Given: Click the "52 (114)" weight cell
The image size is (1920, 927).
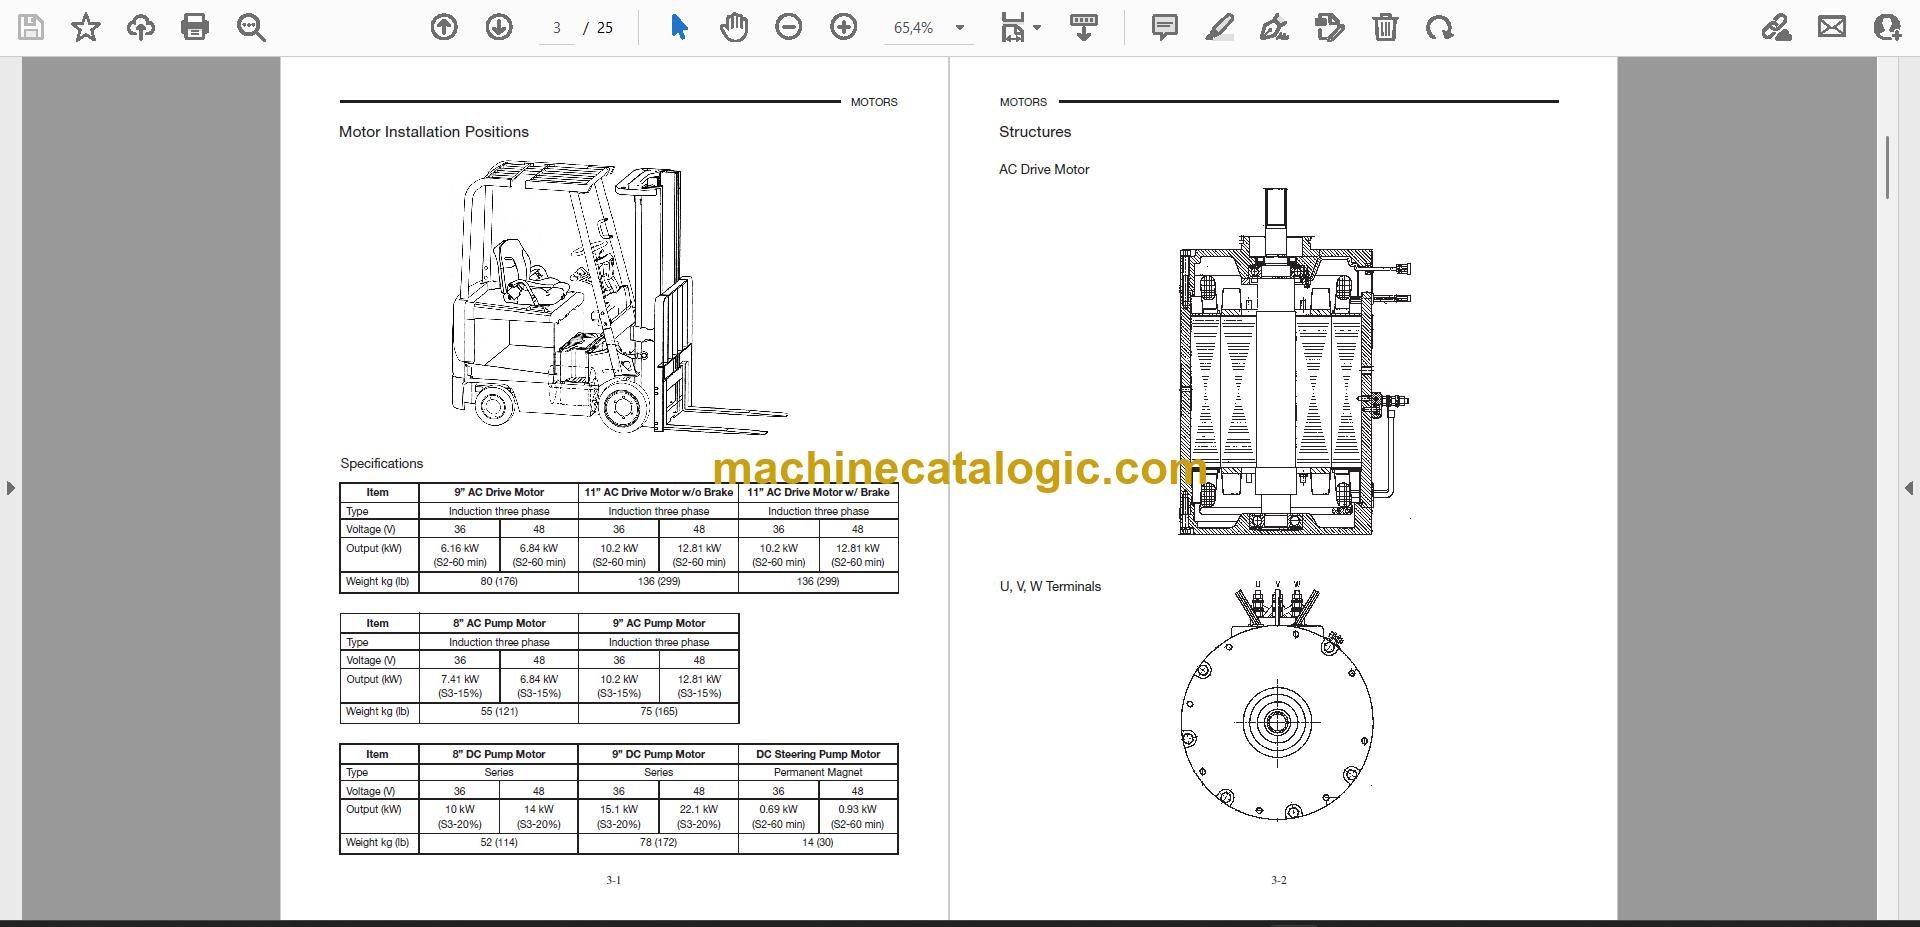Looking at the screenshot, I should pos(499,842).
